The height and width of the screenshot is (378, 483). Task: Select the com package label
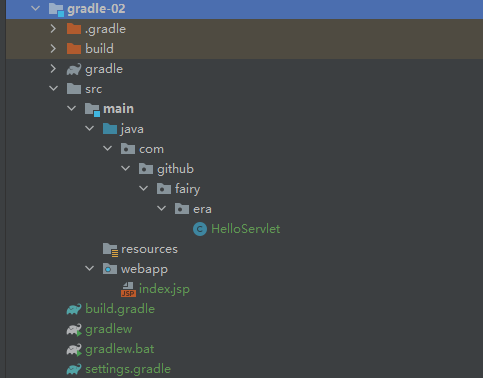click(x=151, y=149)
